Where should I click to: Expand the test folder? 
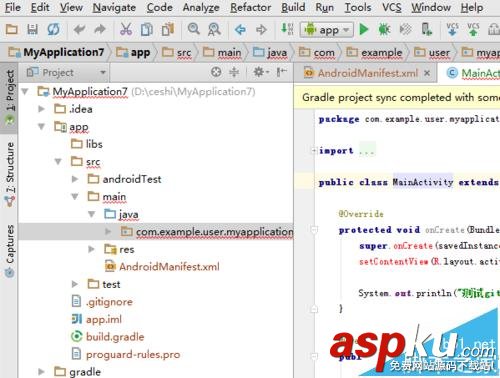tap(75, 284)
